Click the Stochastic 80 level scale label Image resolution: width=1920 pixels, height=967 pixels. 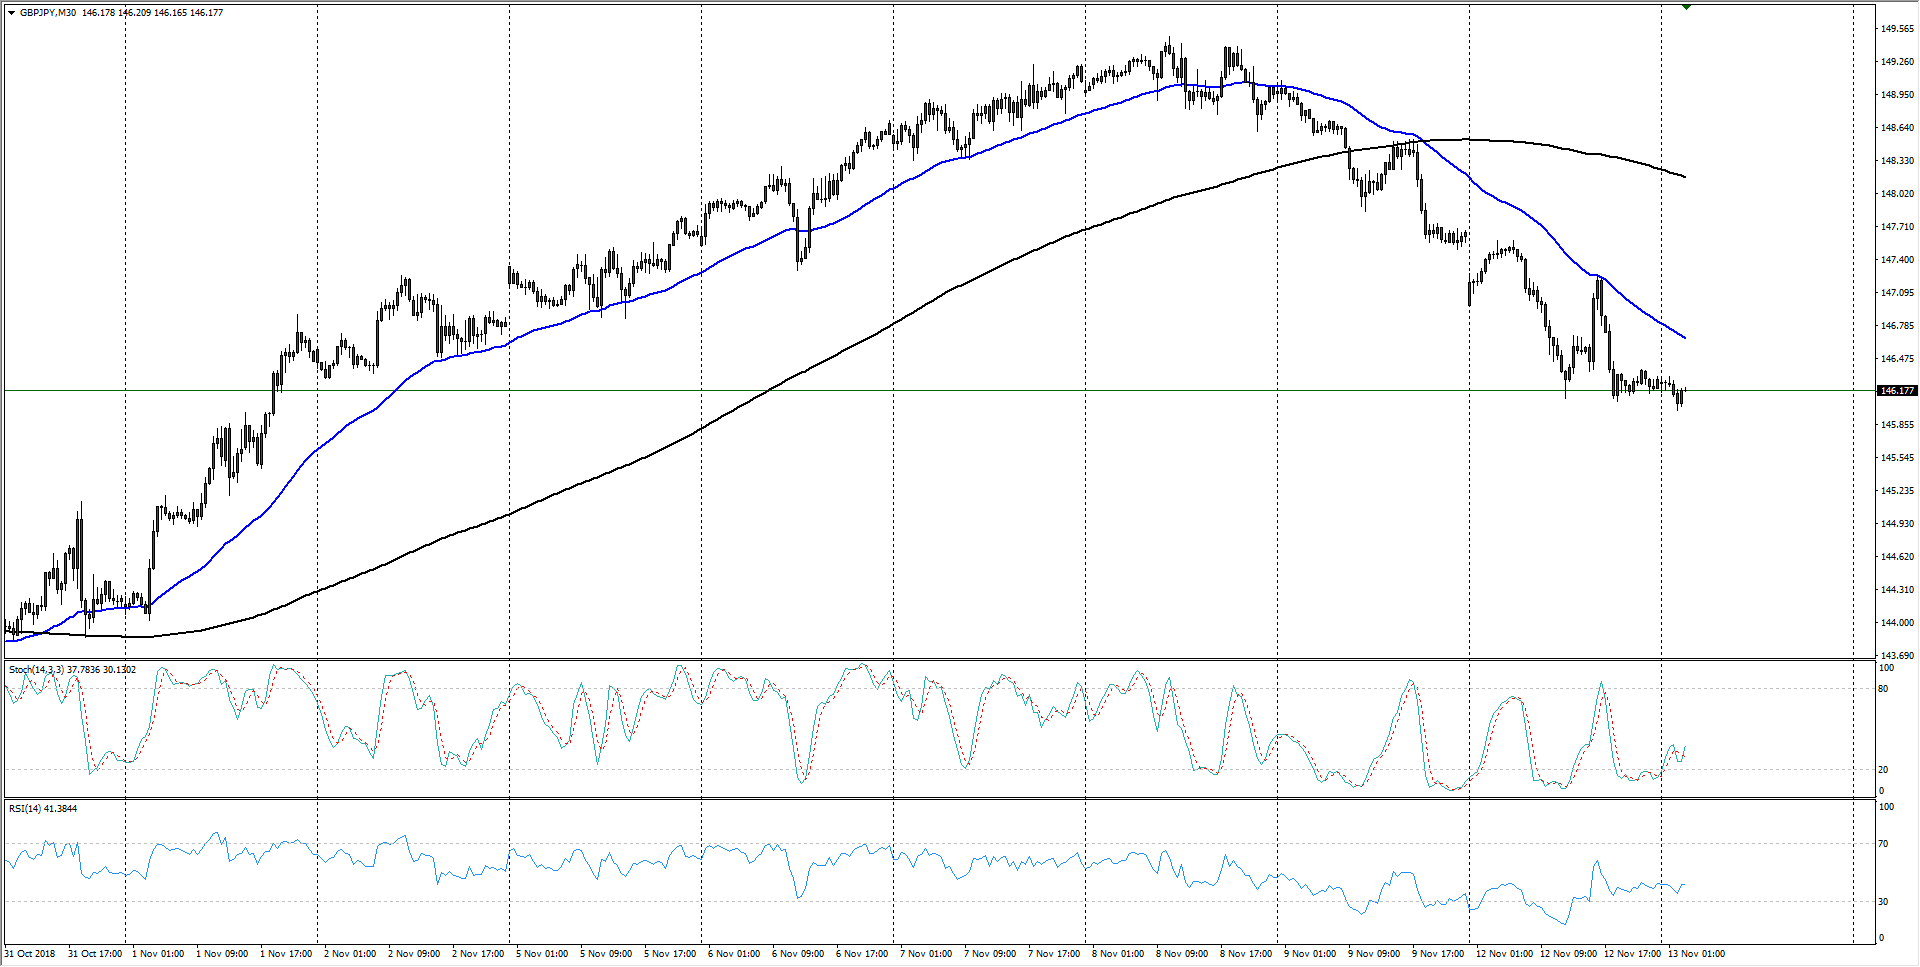(x=1884, y=689)
